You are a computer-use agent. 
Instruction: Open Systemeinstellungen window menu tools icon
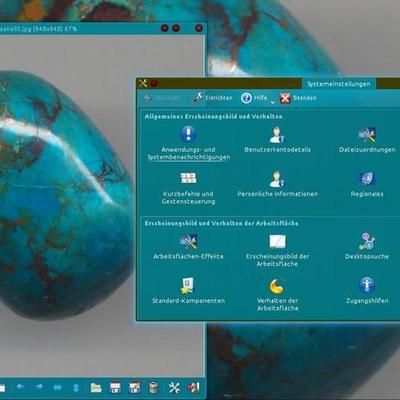coord(143,83)
